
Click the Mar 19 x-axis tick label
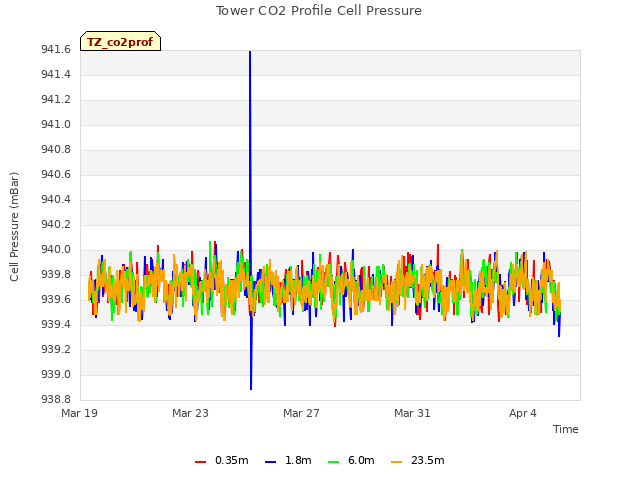(x=79, y=413)
